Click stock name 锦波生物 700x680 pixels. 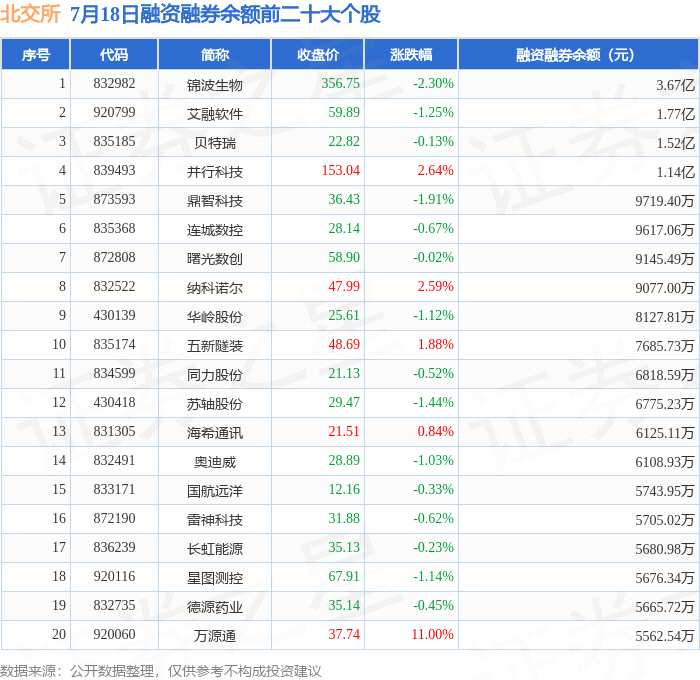[215, 85]
